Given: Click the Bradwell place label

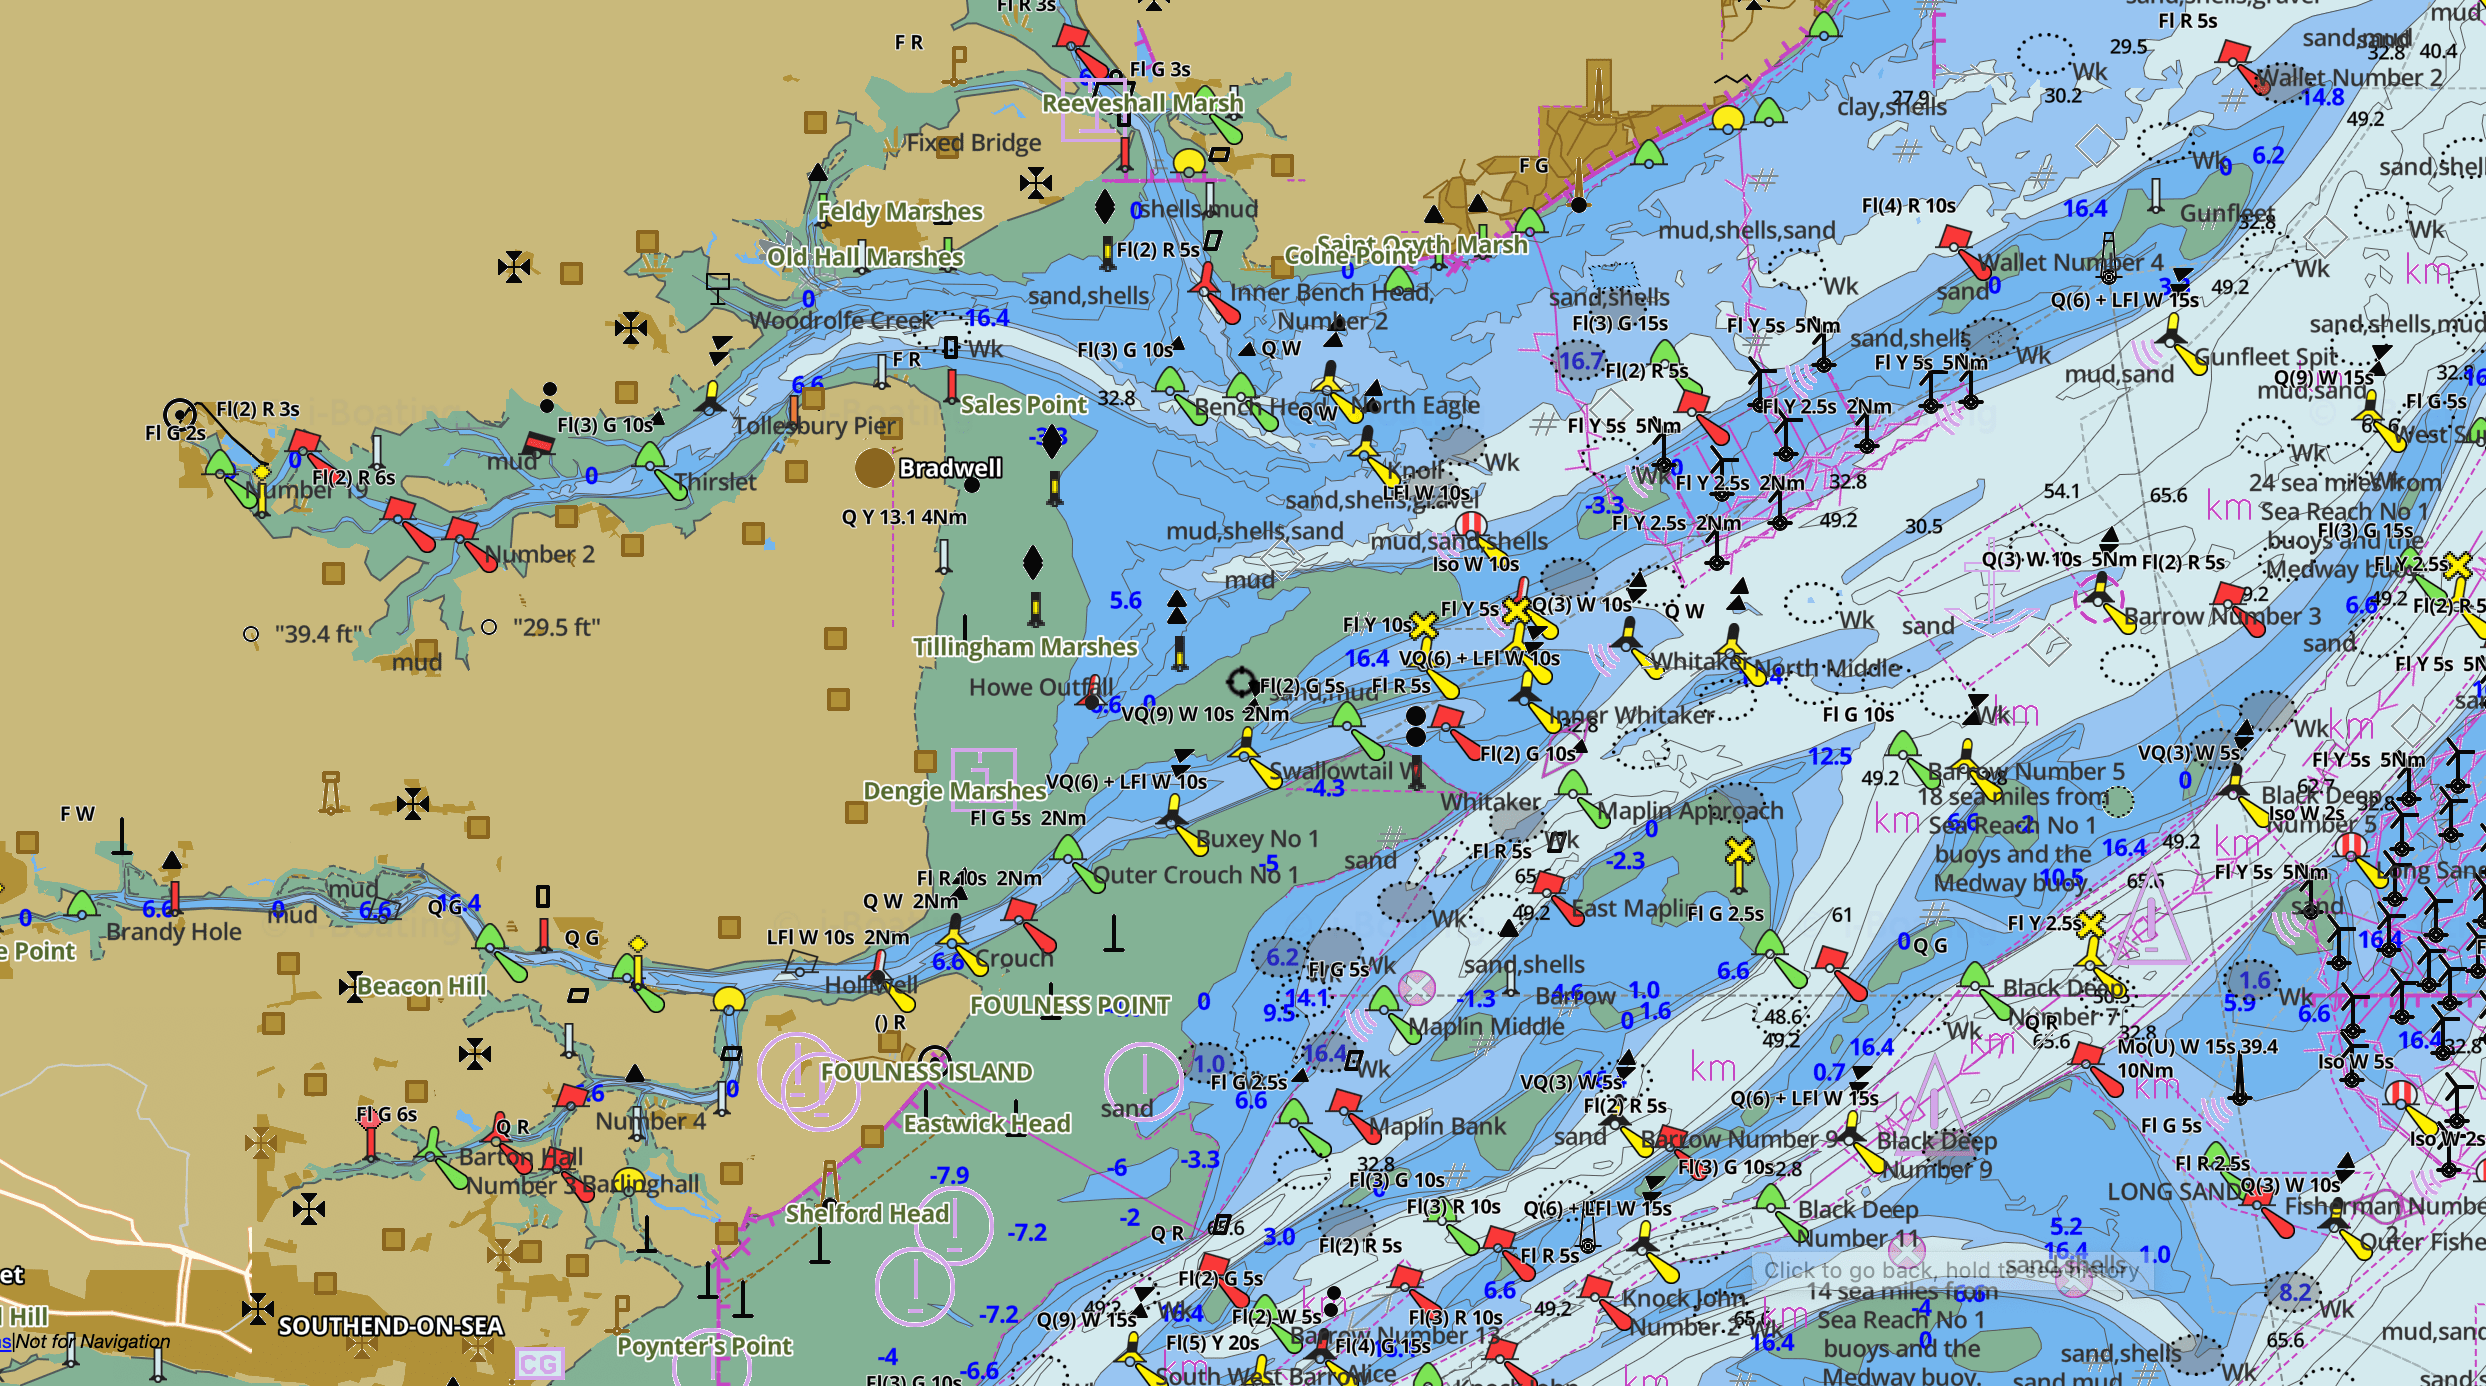Looking at the screenshot, I should [x=950, y=468].
